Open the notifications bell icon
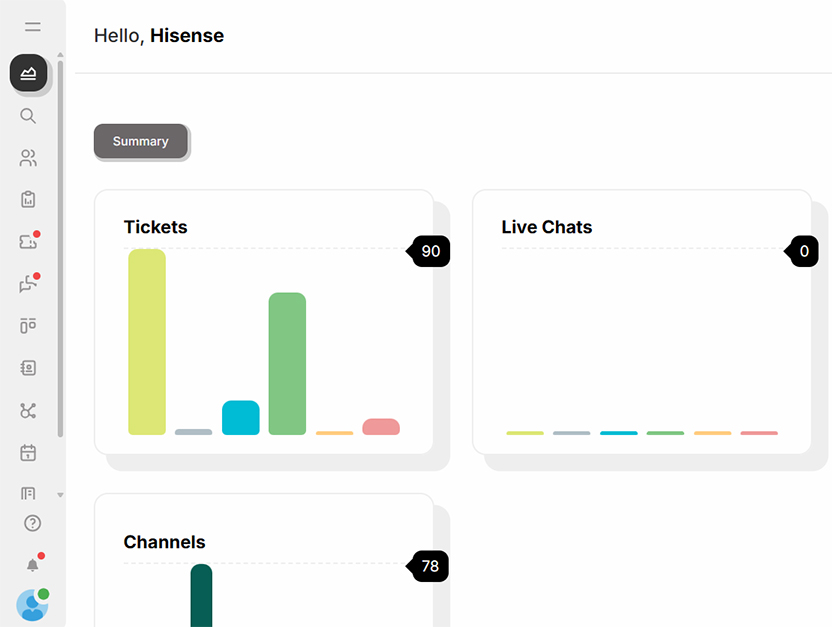This screenshot has height=627, width=832. (x=32, y=565)
